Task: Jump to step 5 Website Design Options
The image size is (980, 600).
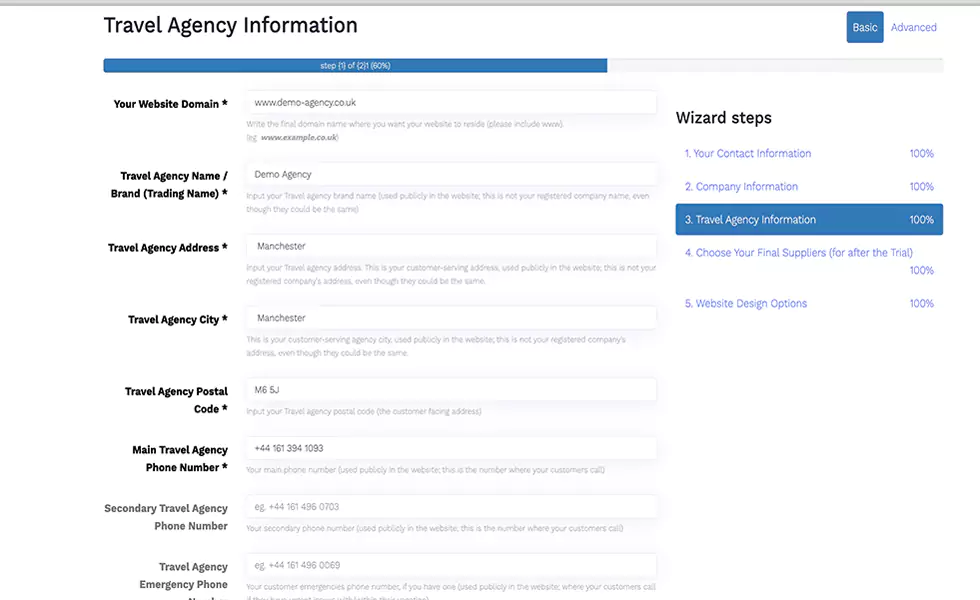Action: [745, 304]
